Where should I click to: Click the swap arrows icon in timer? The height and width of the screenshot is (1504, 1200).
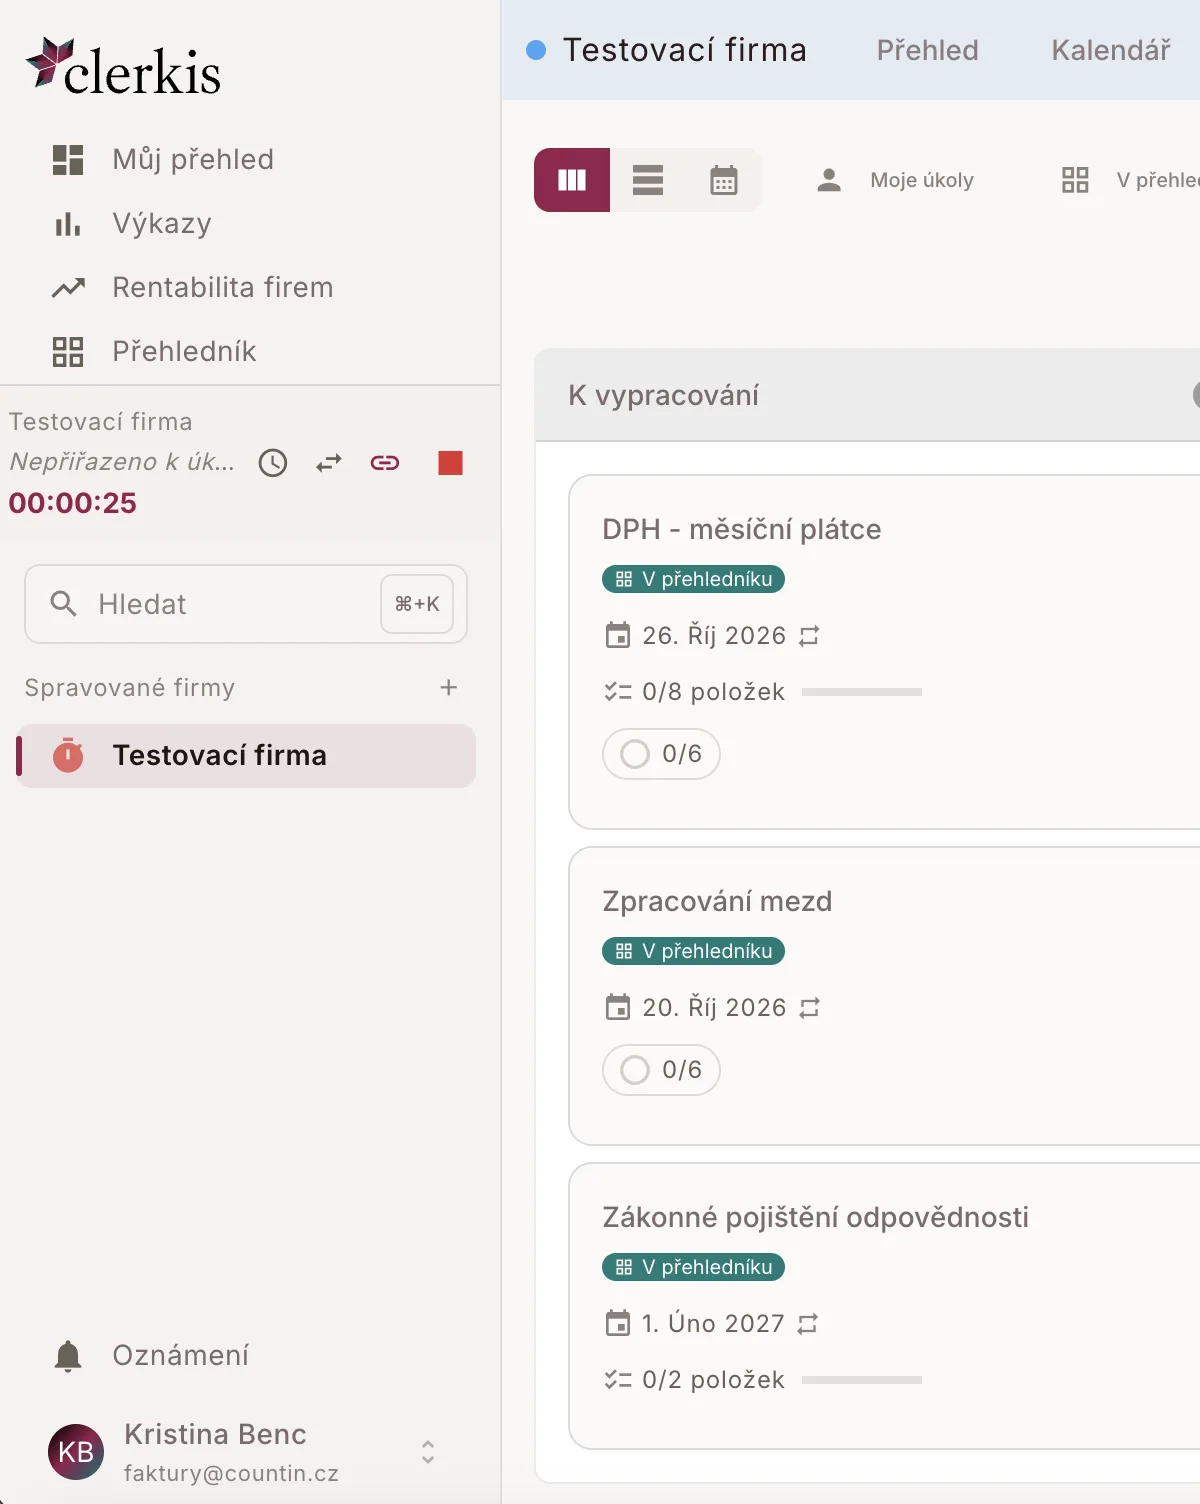(x=329, y=463)
